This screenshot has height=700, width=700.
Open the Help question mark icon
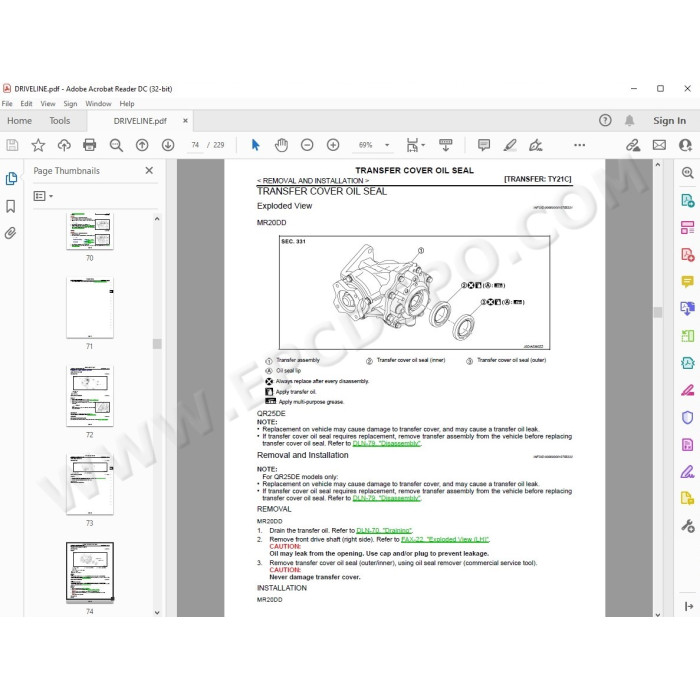605,121
